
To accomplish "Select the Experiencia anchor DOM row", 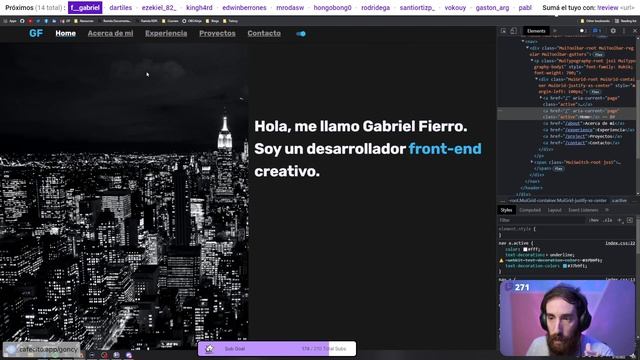I will click(x=589, y=130).
